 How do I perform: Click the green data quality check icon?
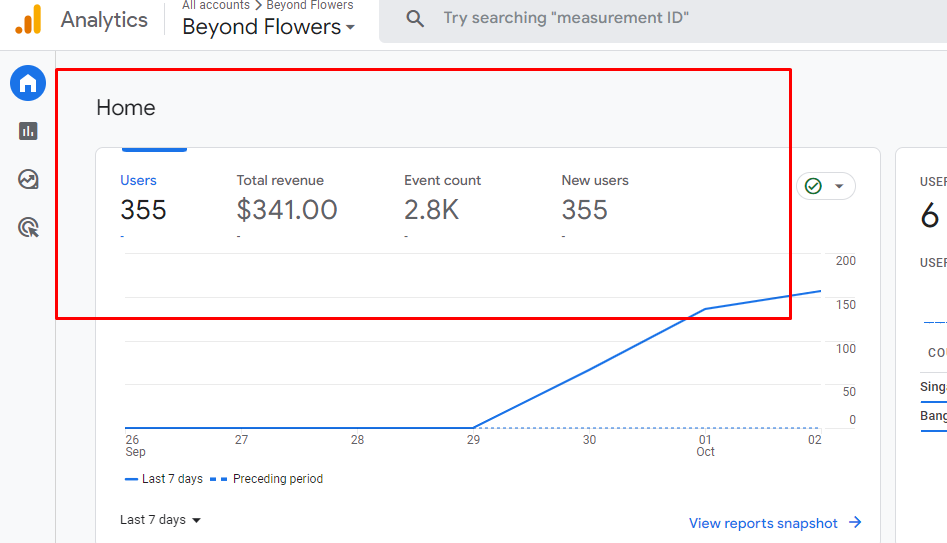[814, 186]
